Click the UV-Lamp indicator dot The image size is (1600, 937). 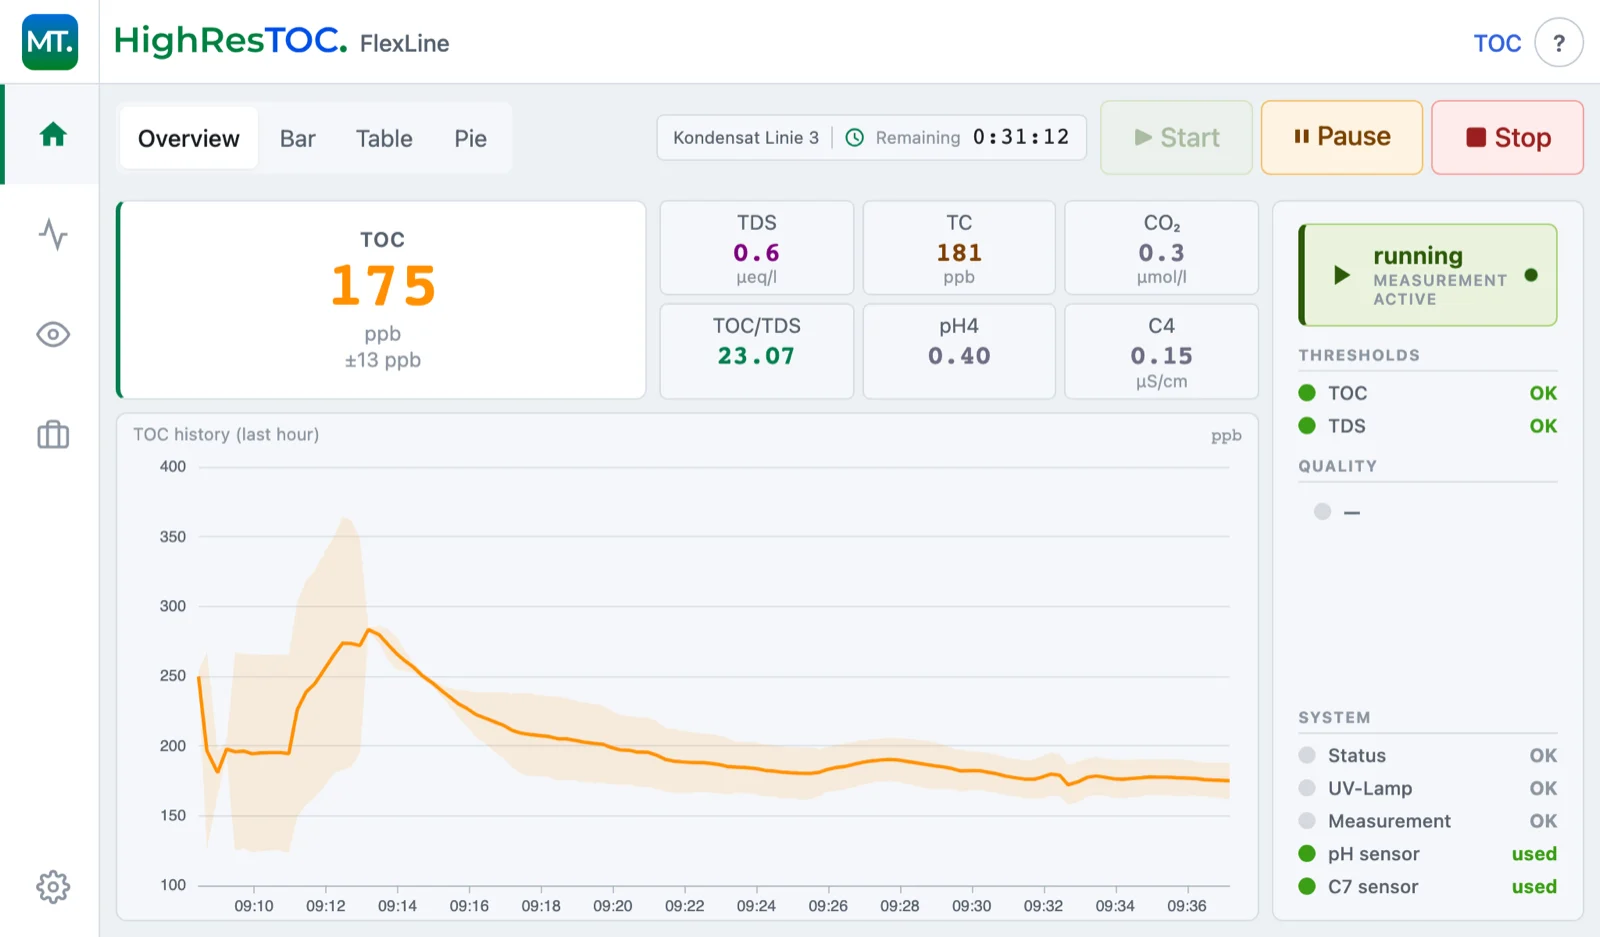click(x=1307, y=788)
